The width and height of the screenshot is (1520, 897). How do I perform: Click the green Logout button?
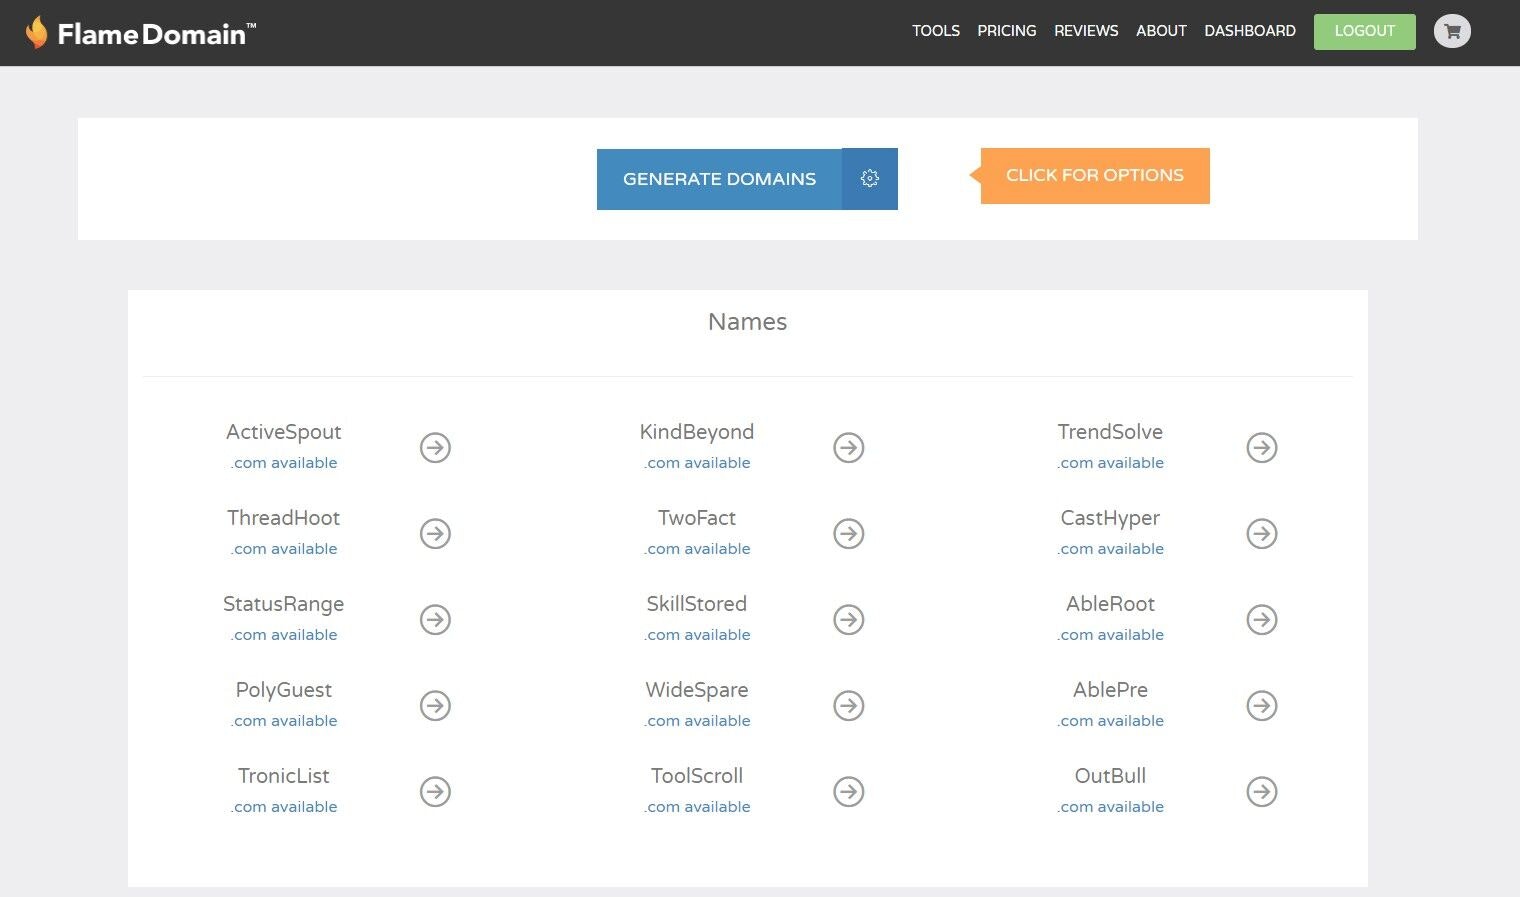pyautogui.click(x=1364, y=31)
